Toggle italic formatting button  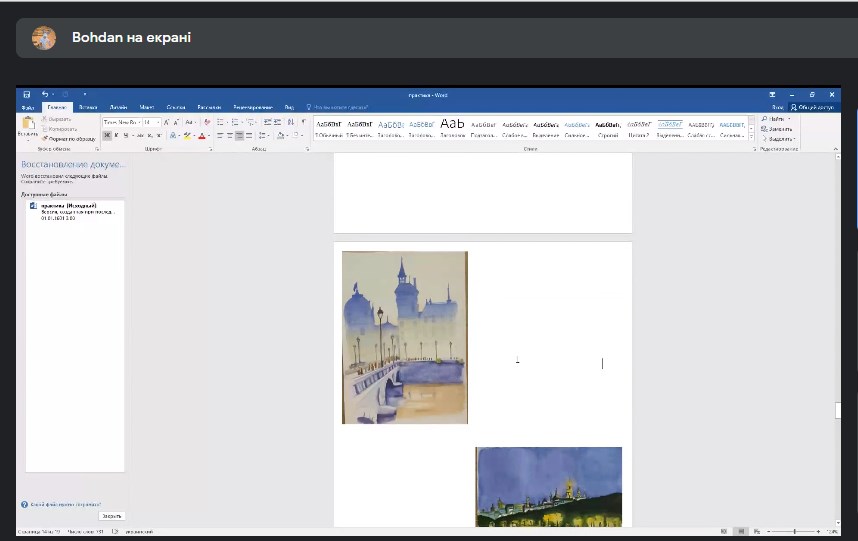click(x=117, y=135)
